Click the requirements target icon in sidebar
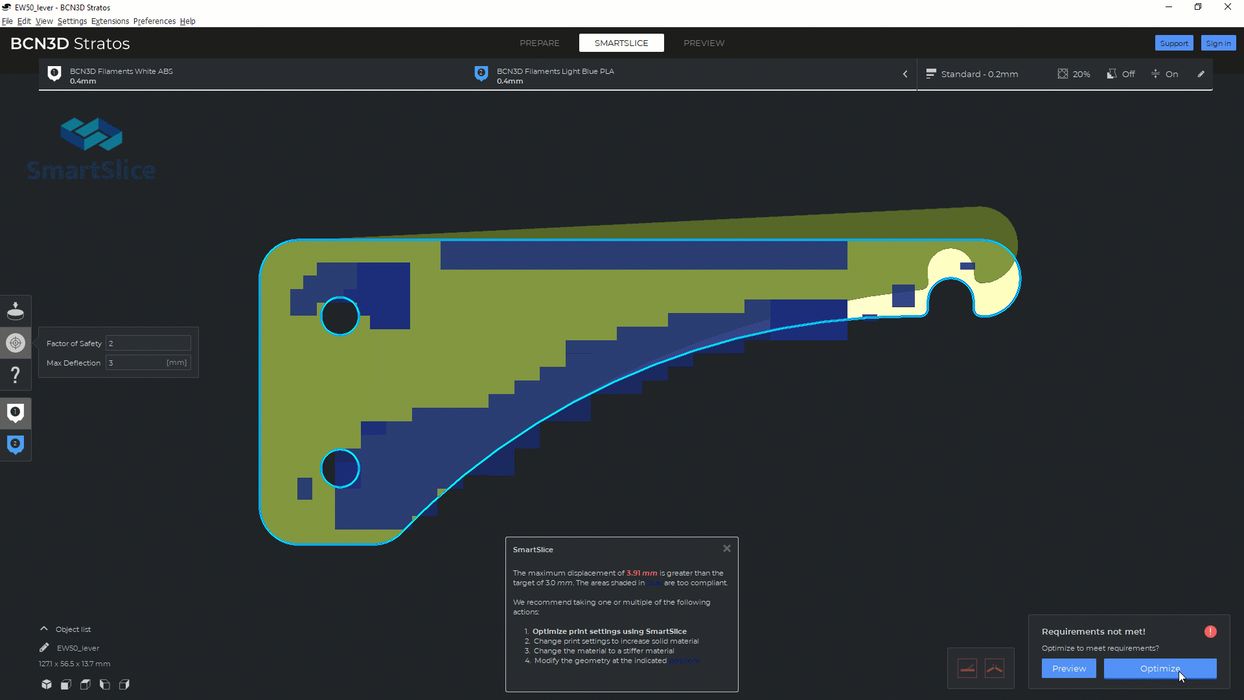The width and height of the screenshot is (1244, 700). click(15, 343)
